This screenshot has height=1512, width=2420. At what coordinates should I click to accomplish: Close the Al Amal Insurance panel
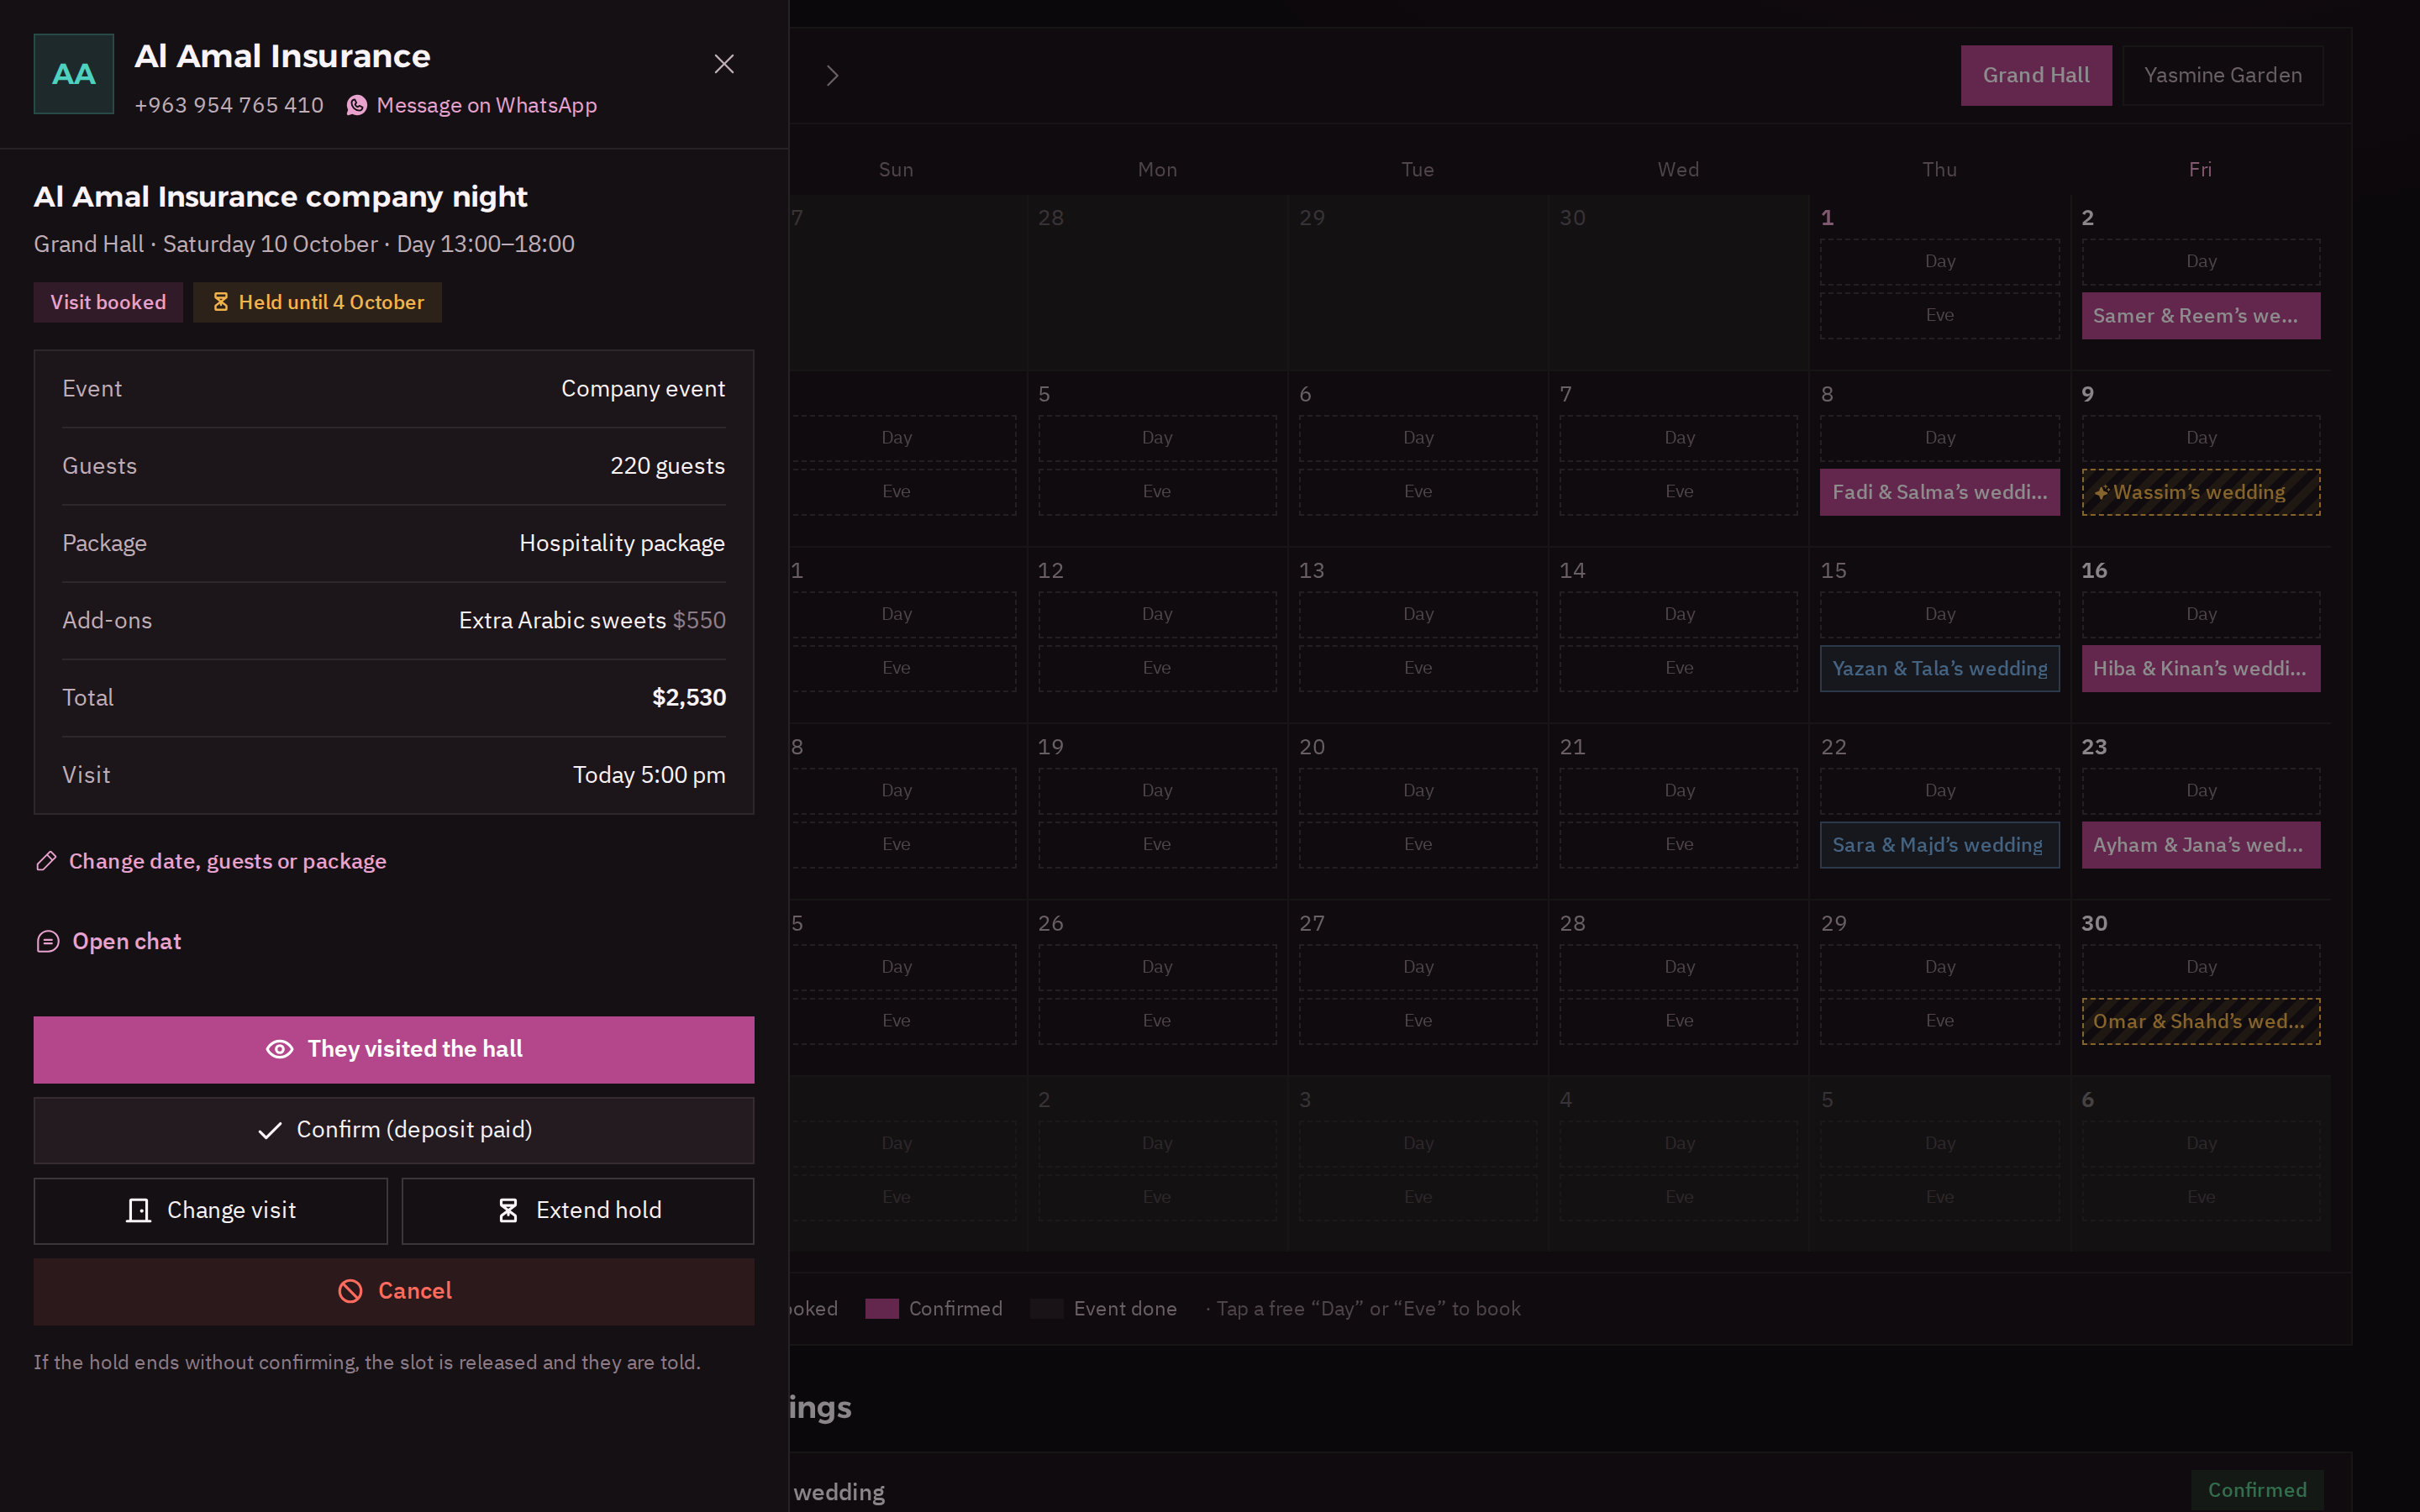click(x=724, y=64)
